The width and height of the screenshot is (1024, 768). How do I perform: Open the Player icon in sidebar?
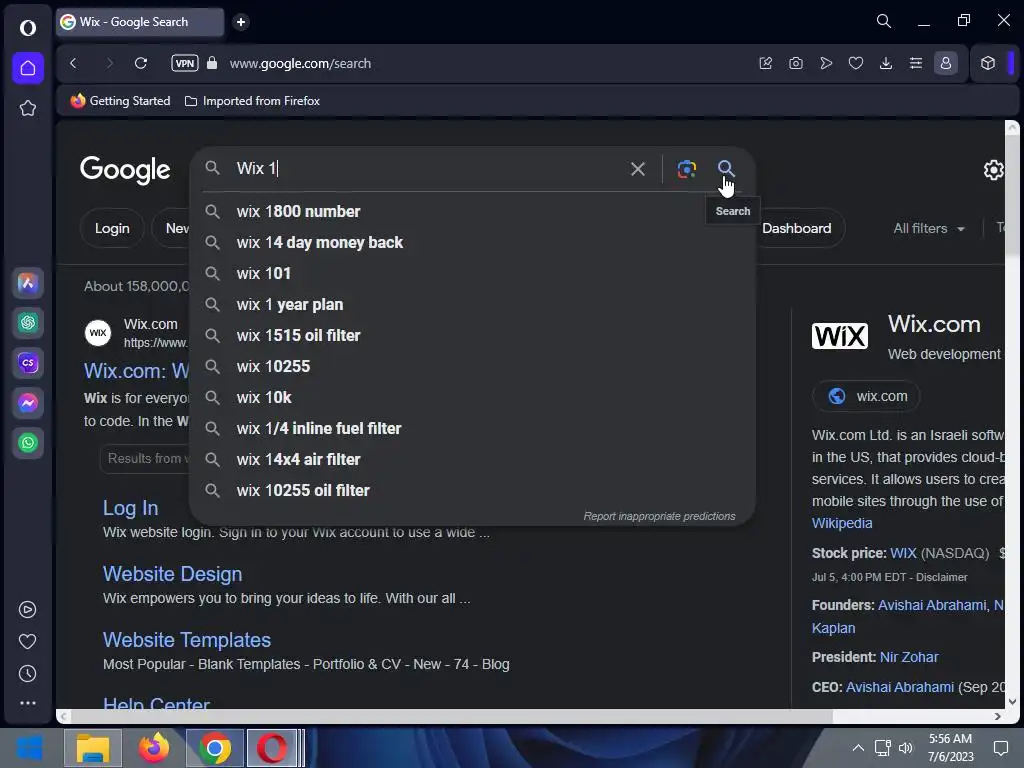[27, 609]
